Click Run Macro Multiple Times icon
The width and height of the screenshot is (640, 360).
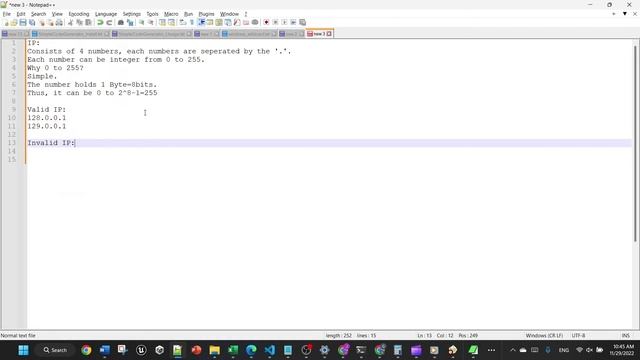[x=293, y=22]
